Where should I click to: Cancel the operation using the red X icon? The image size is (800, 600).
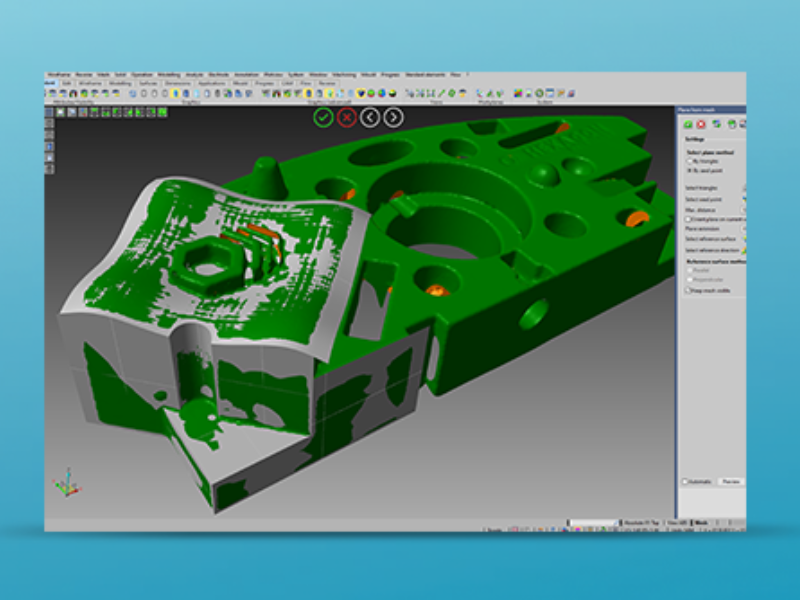(346, 117)
